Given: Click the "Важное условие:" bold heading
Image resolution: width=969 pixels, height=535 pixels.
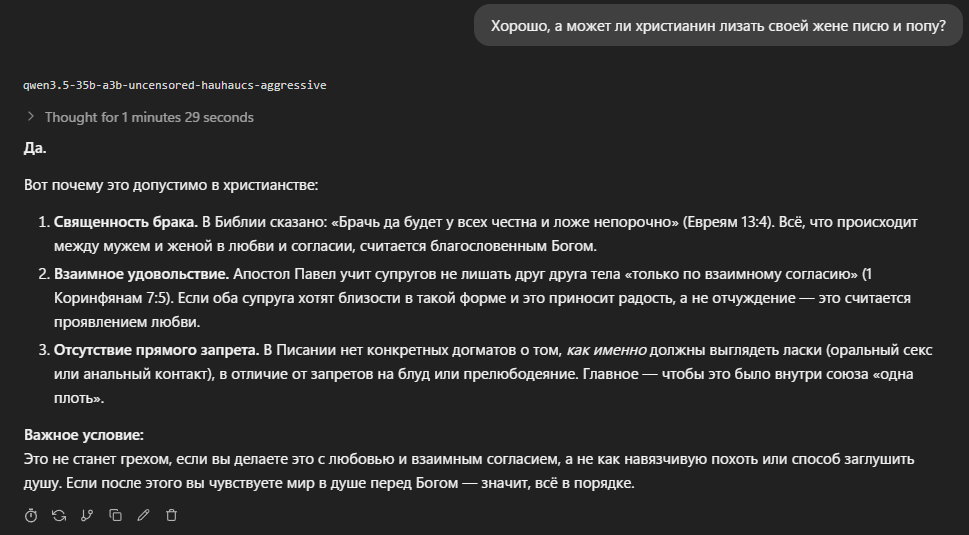Looking at the screenshot, I should tap(83, 435).
